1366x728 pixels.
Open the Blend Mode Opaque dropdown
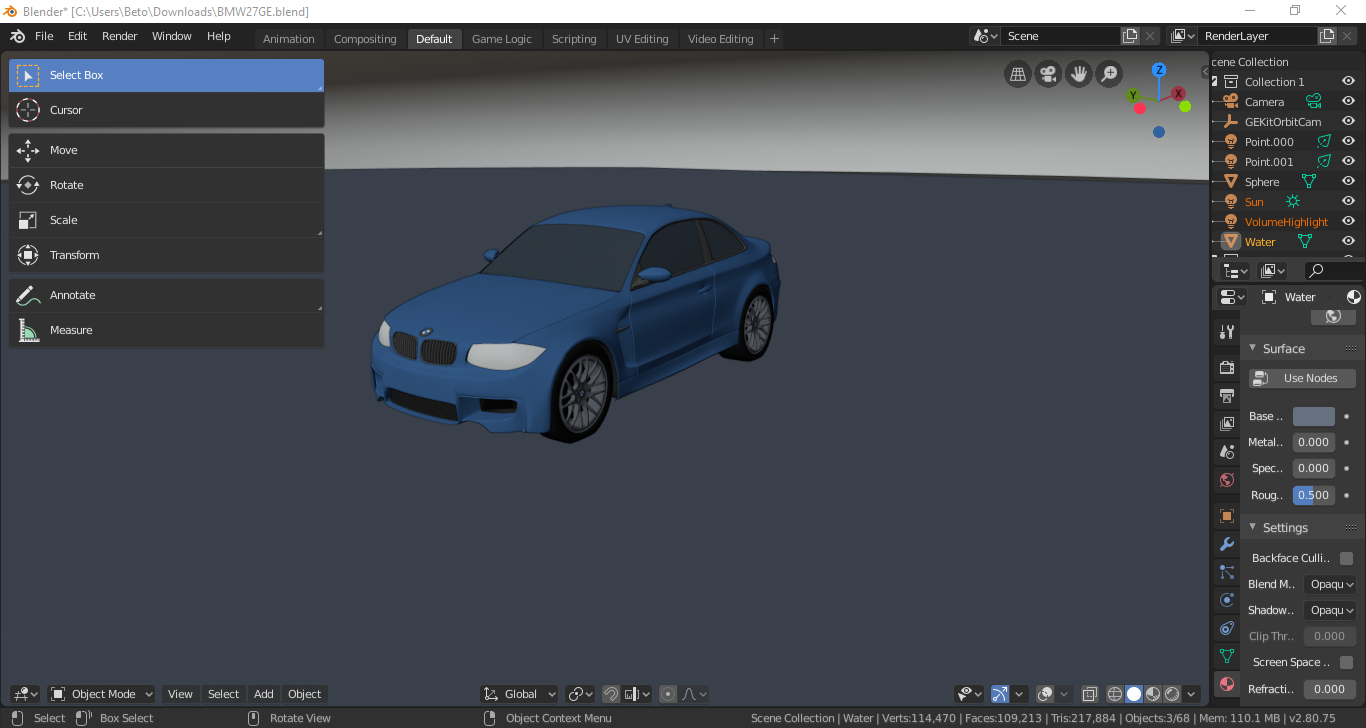point(1330,584)
